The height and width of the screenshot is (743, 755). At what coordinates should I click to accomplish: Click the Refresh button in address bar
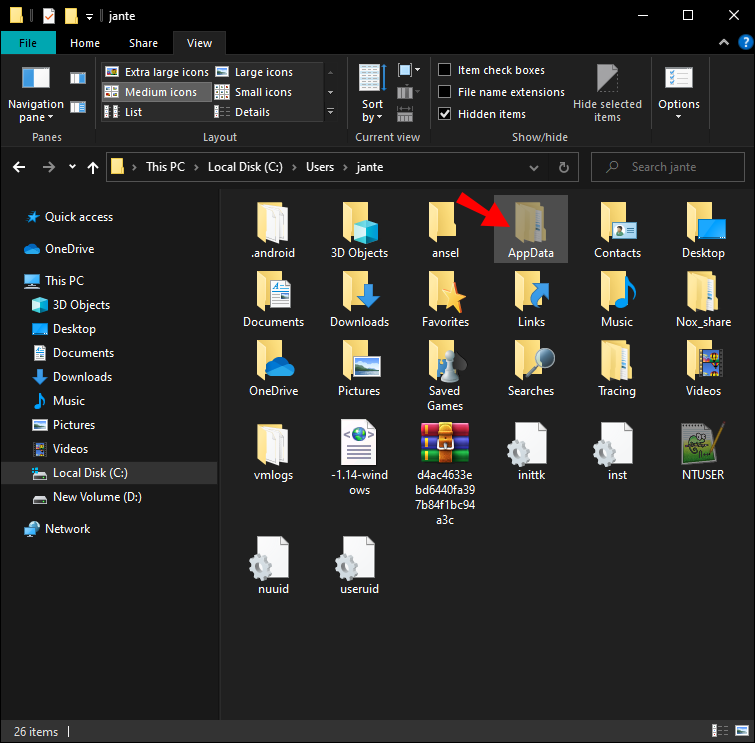564,167
